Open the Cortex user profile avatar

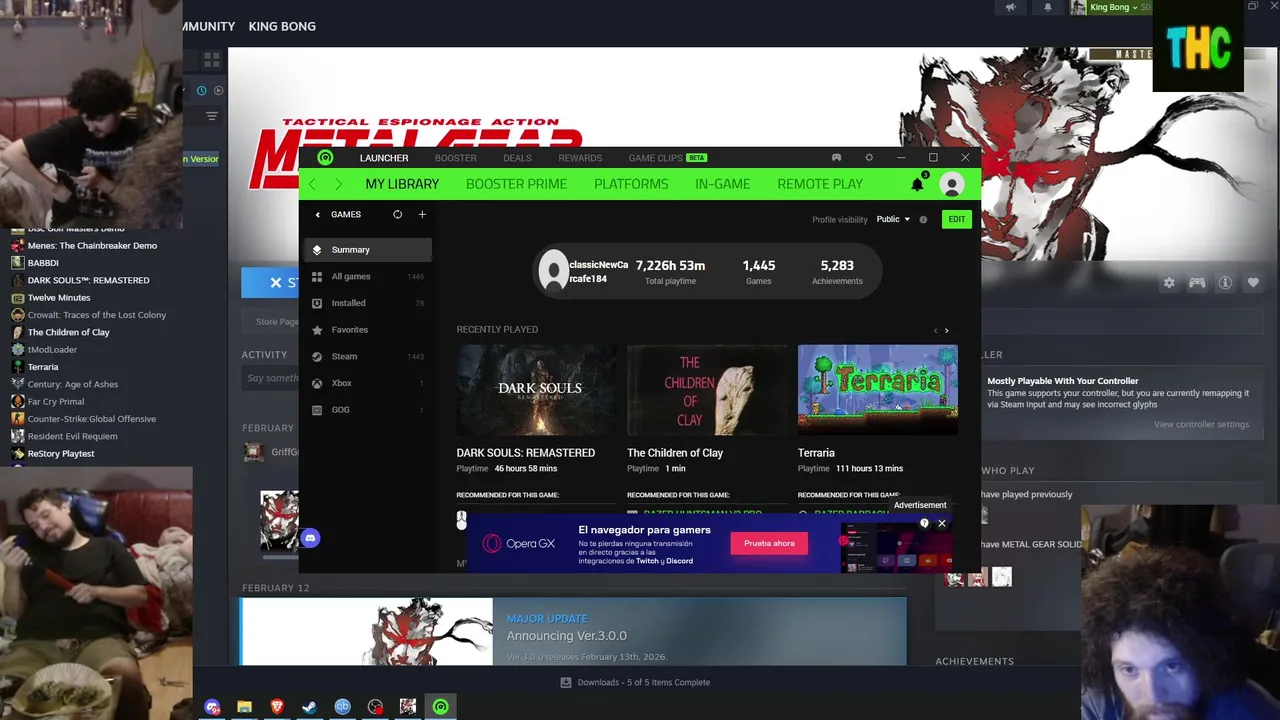952,184
